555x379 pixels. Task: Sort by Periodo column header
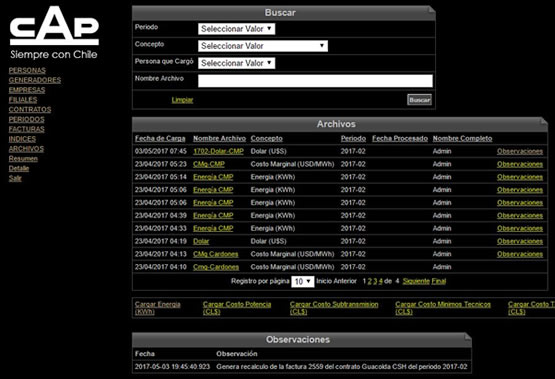353,138
